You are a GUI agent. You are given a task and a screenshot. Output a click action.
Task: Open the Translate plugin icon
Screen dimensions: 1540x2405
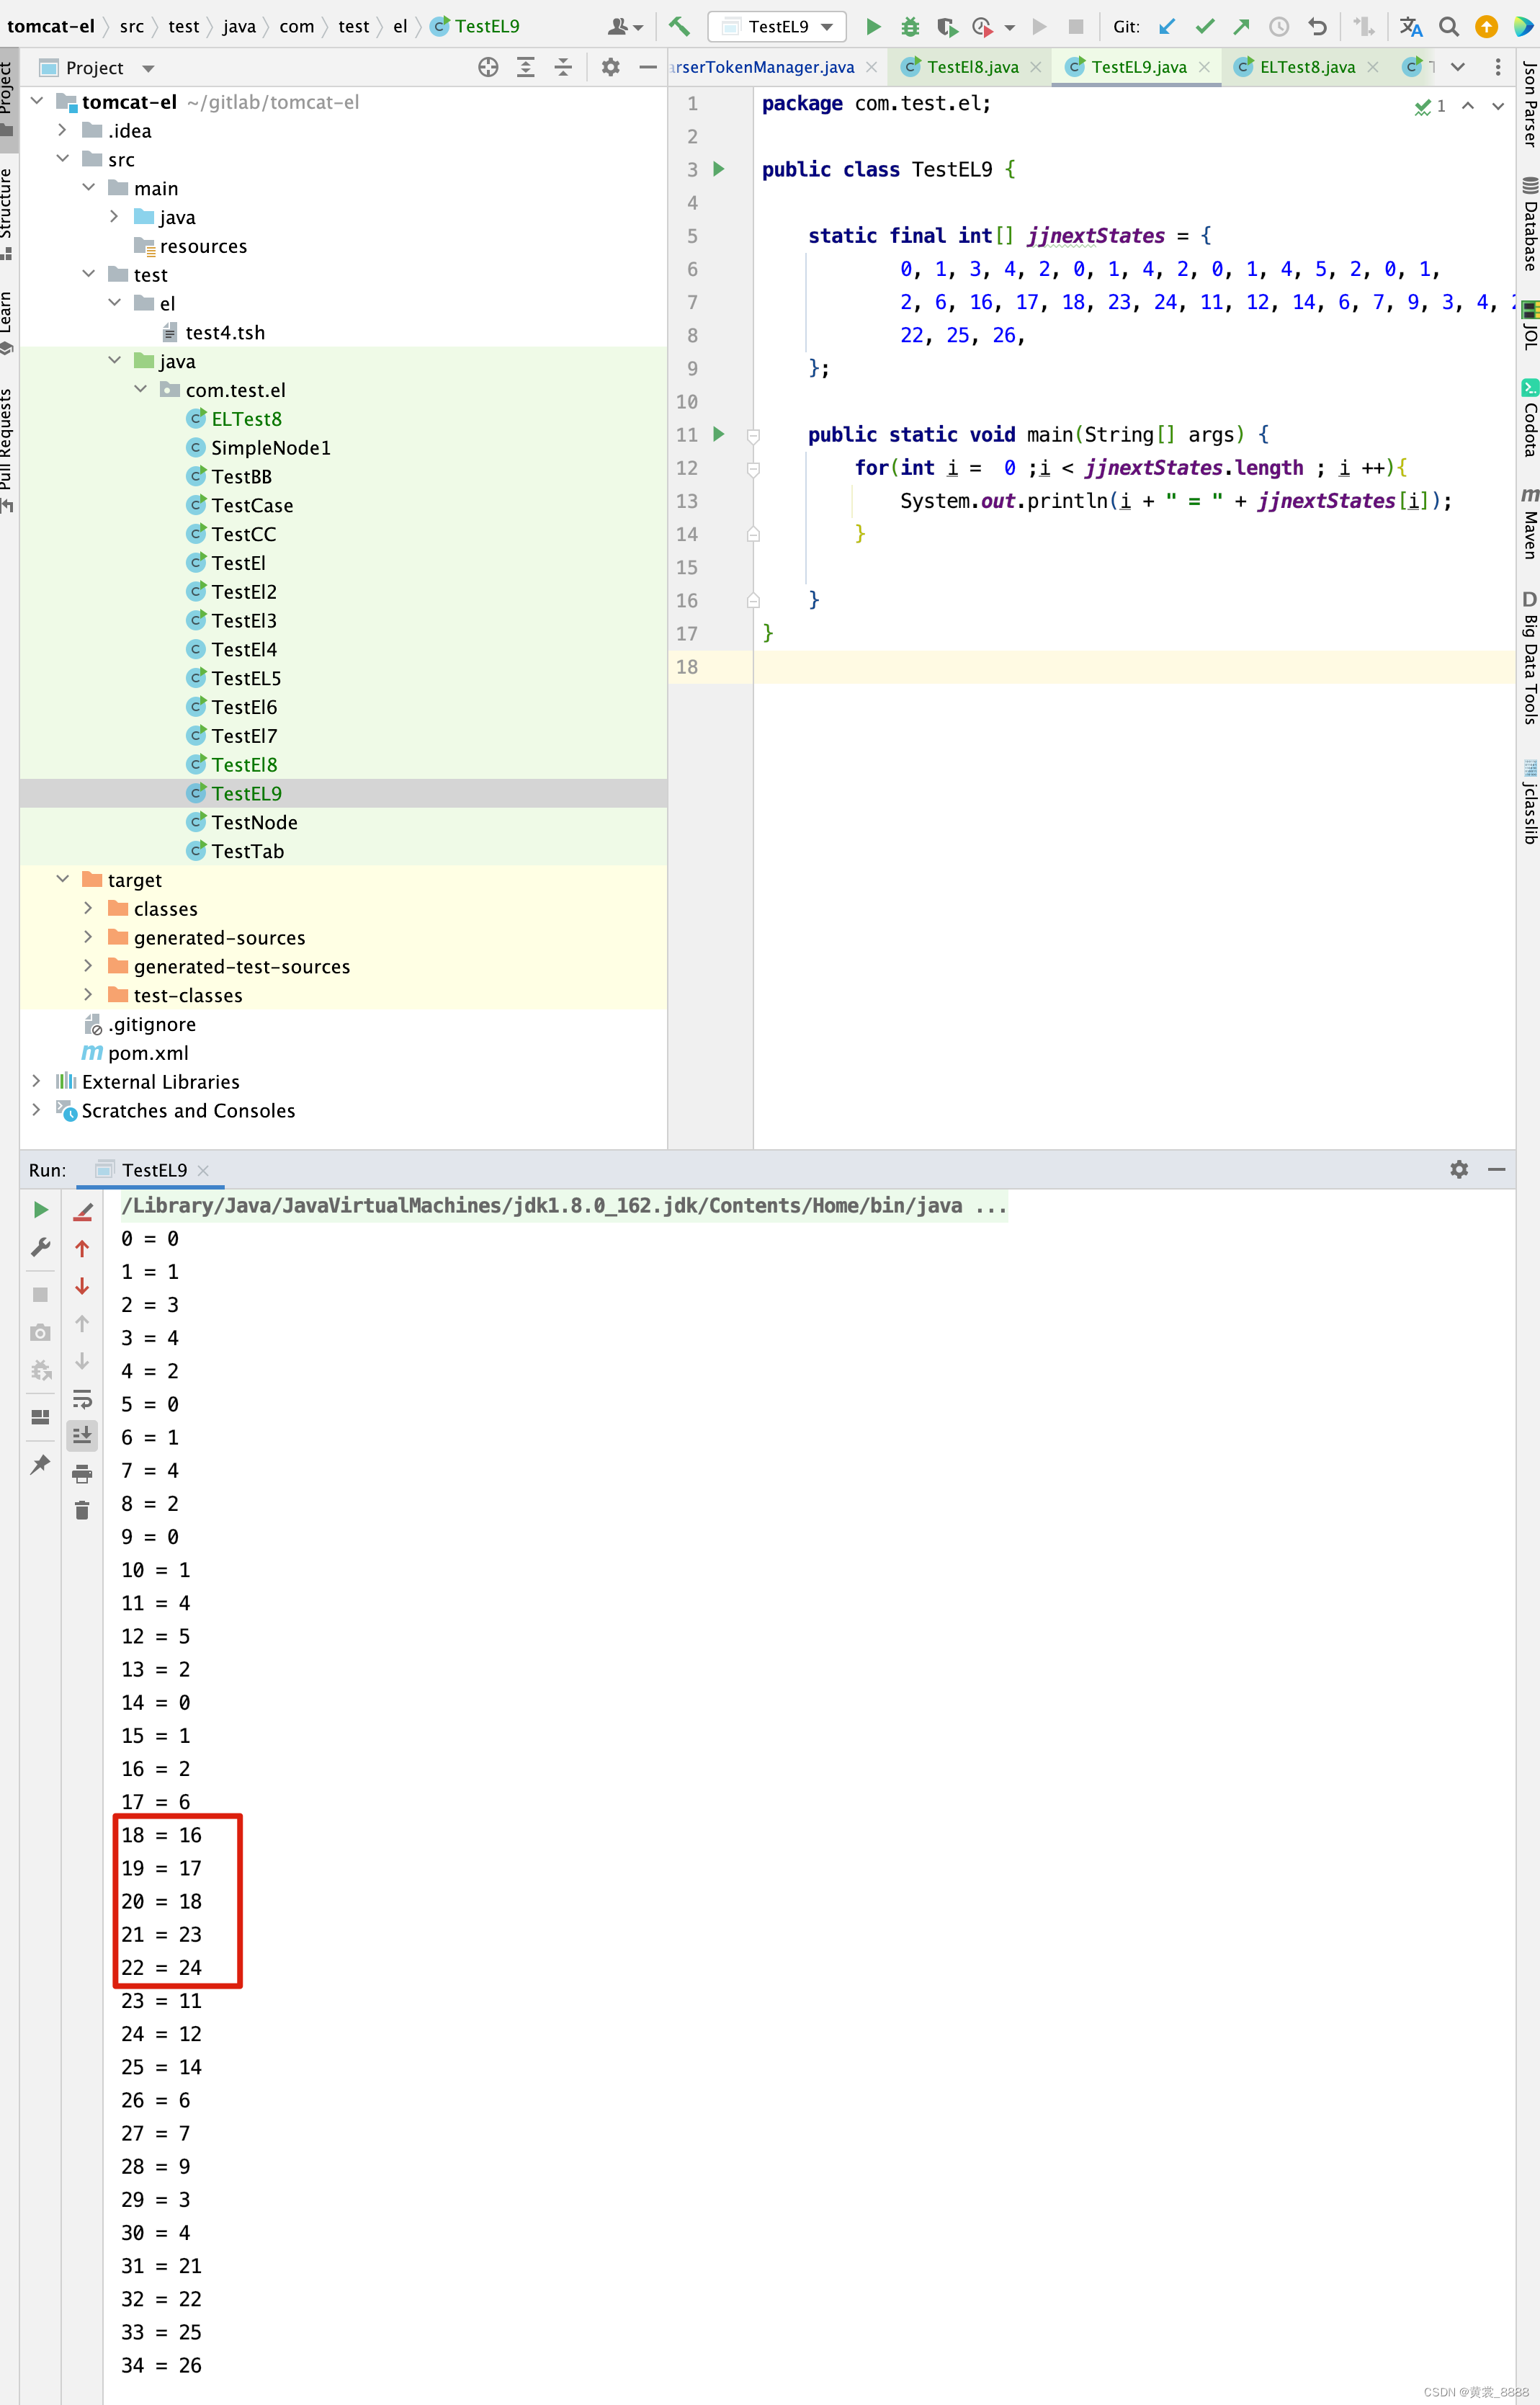1411,27
